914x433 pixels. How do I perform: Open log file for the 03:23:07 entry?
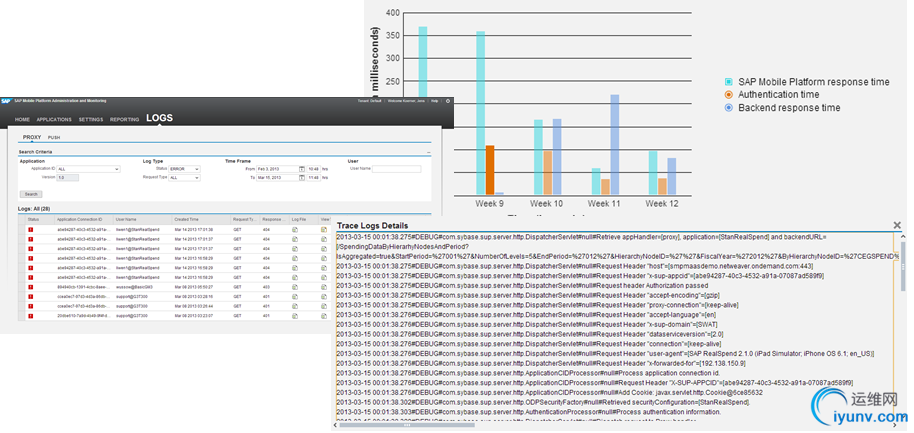tap(295, 316)
